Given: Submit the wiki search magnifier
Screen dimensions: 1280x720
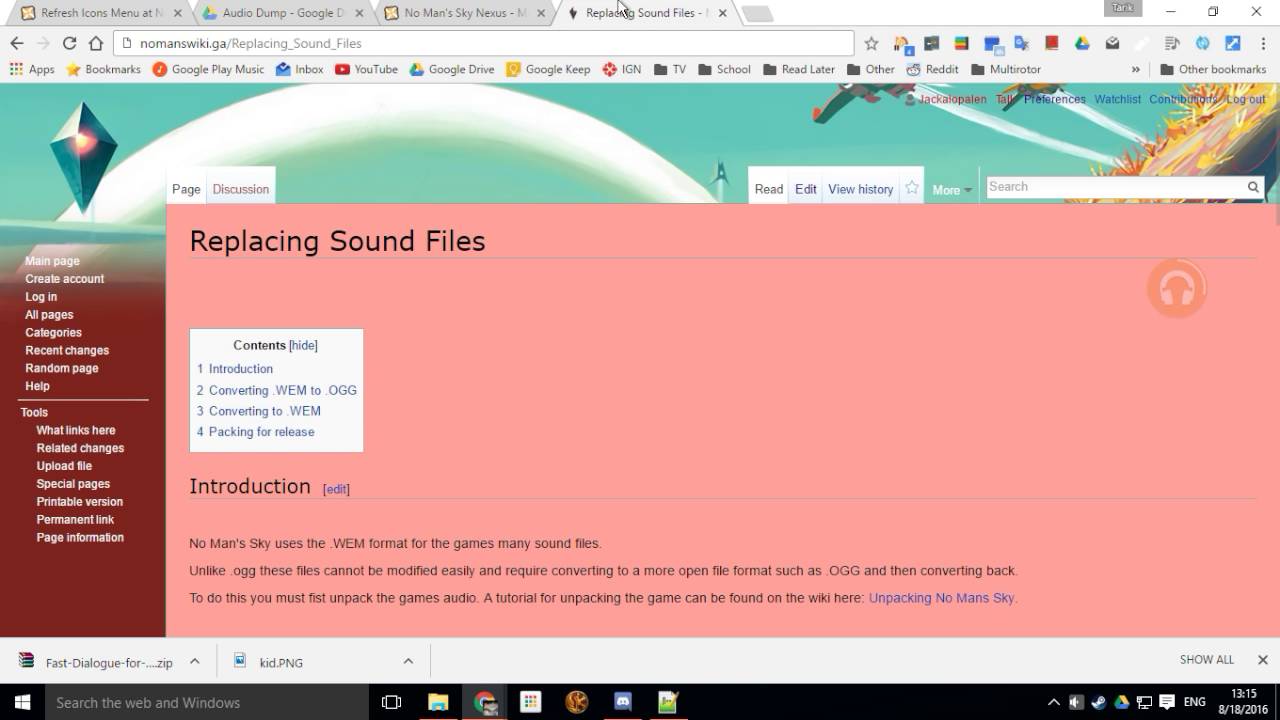Looking at the screenshot, I should click(x=1253, y=187).
